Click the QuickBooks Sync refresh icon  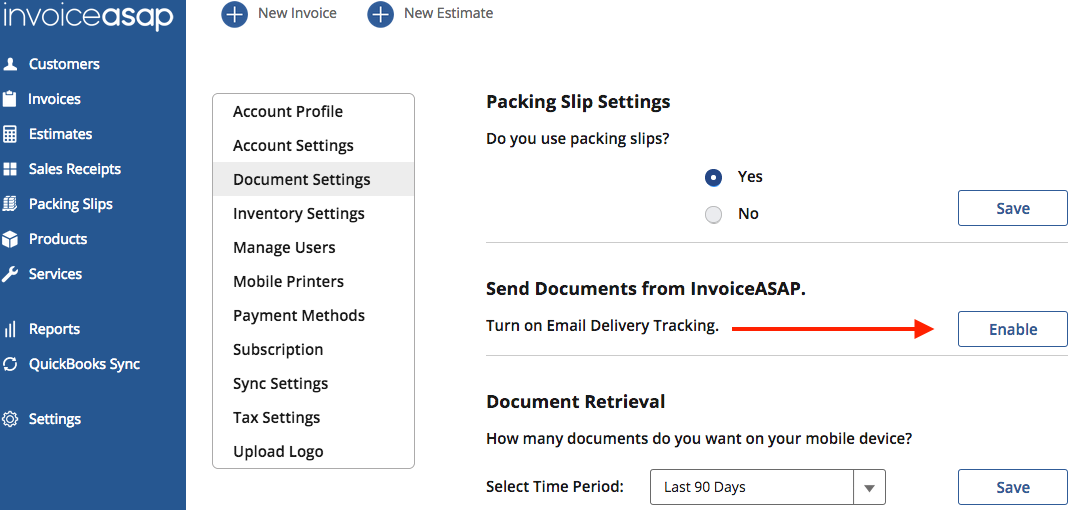point(10,364)
